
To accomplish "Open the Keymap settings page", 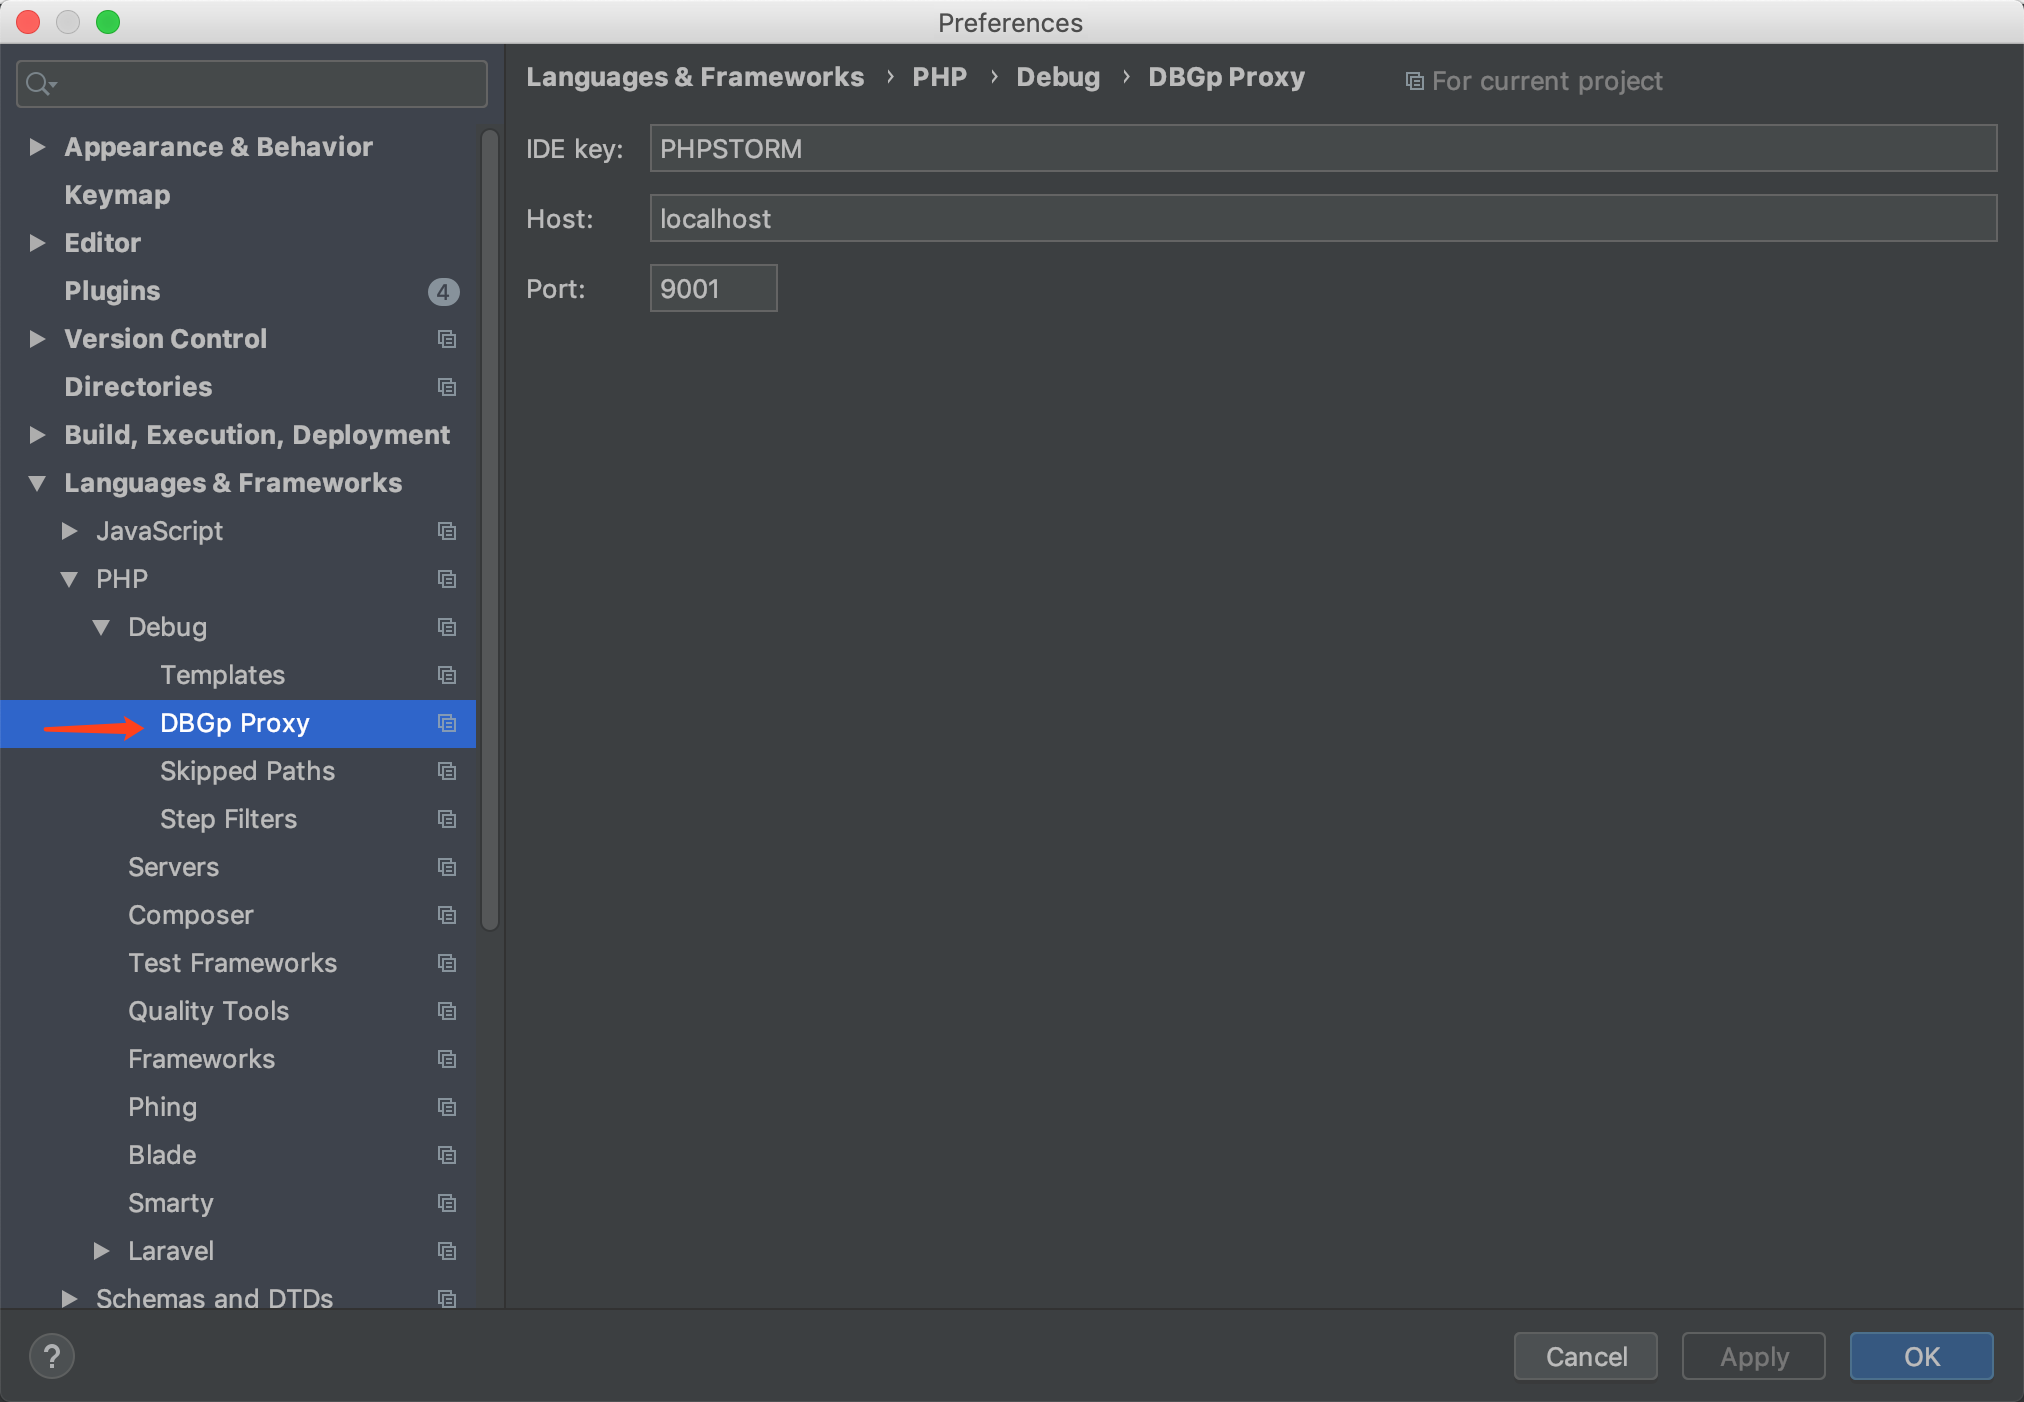I will point(117,195).
